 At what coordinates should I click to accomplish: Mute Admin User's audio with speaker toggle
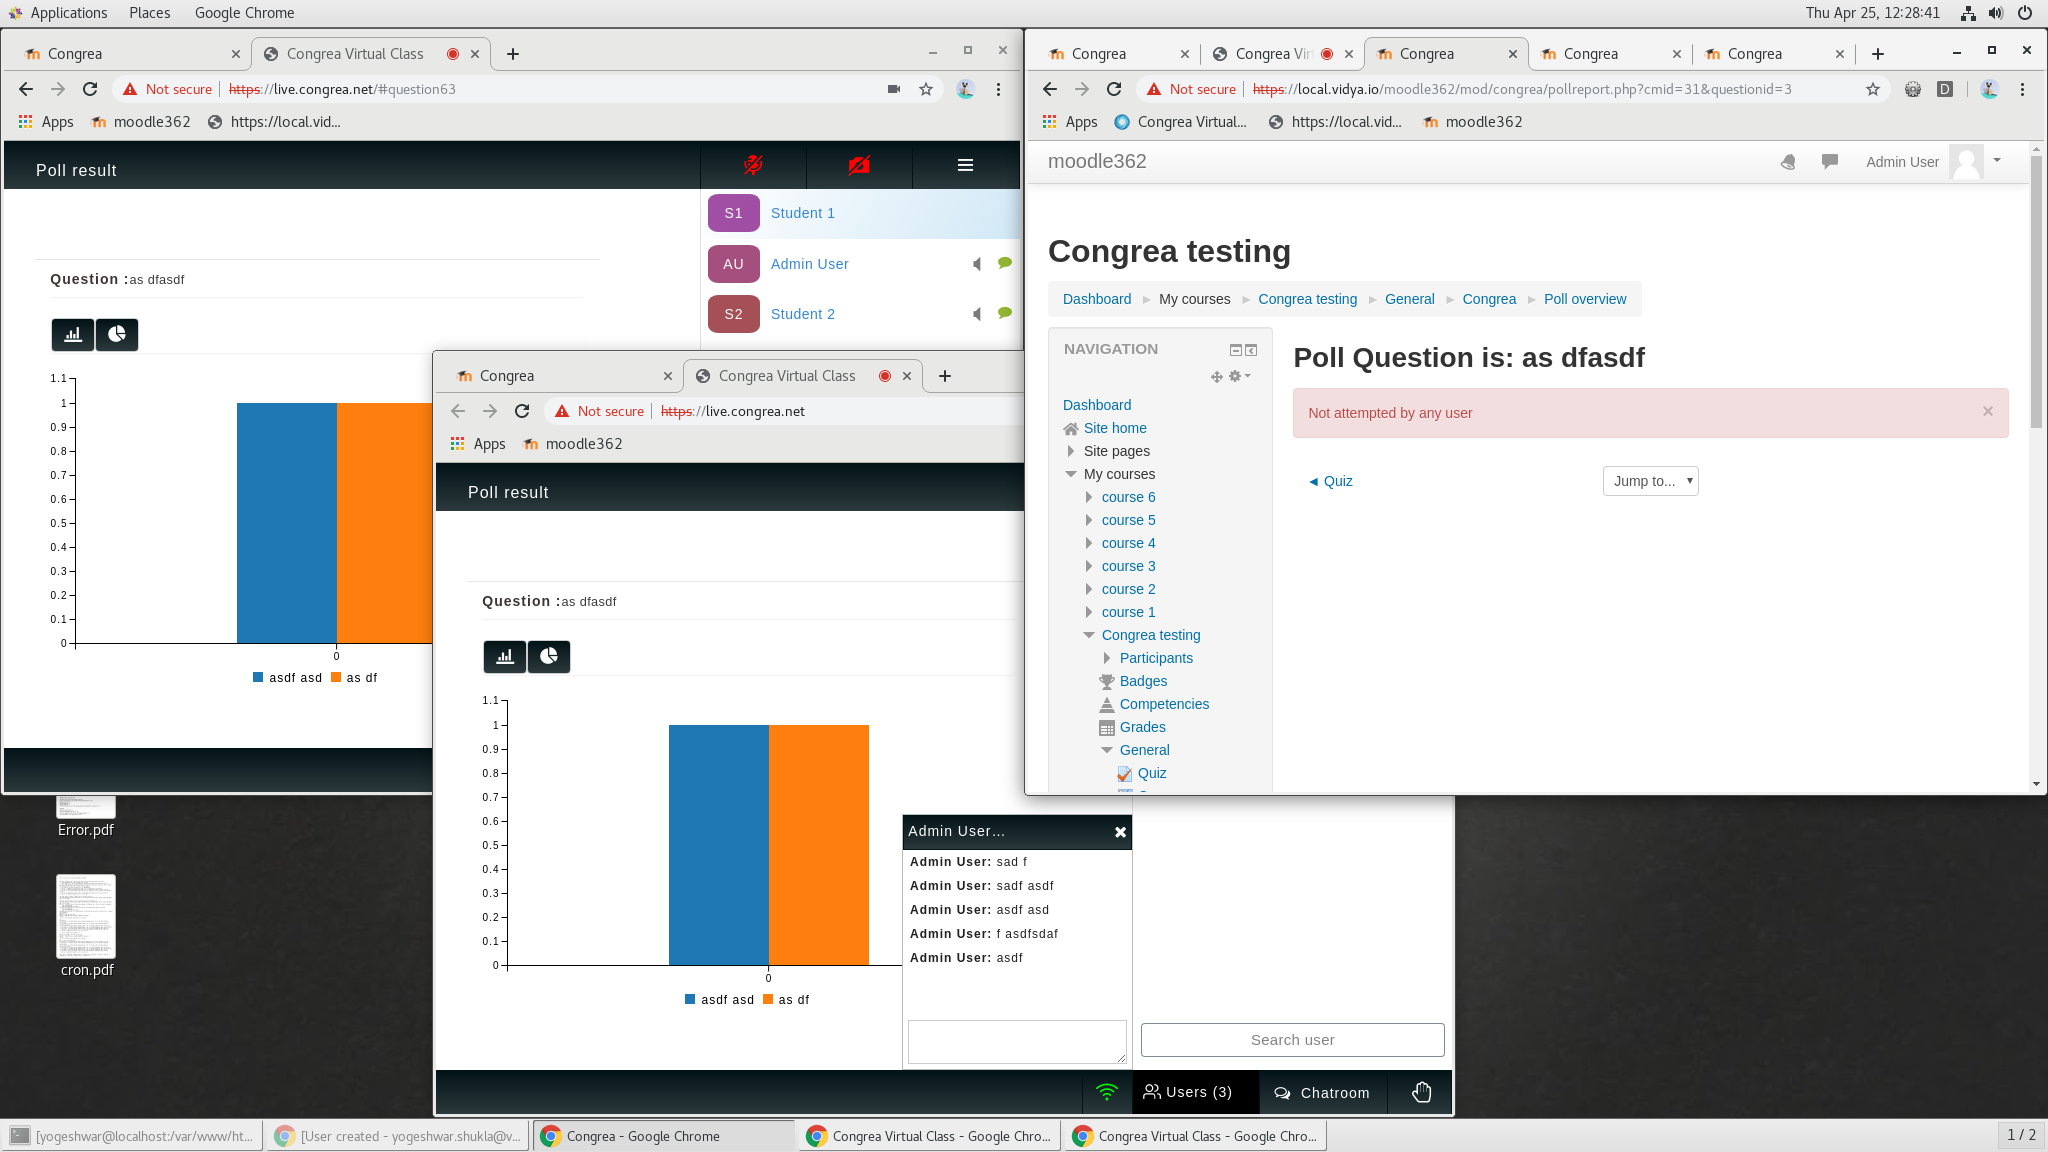point(975,264)
